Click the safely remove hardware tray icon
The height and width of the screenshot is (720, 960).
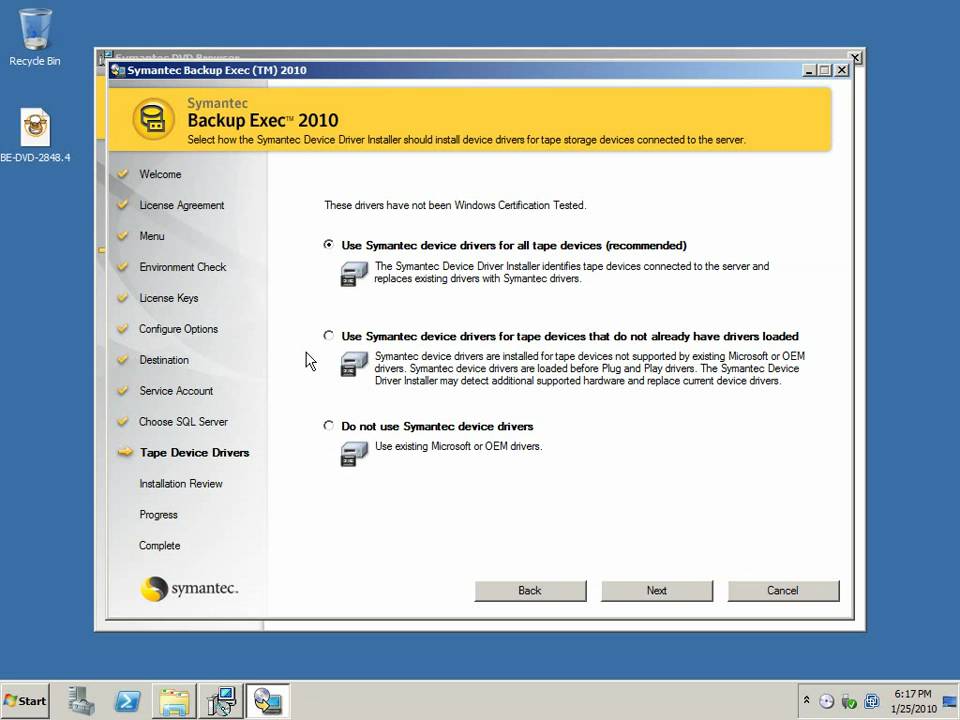pyautogui.click(x=849, y=702)
